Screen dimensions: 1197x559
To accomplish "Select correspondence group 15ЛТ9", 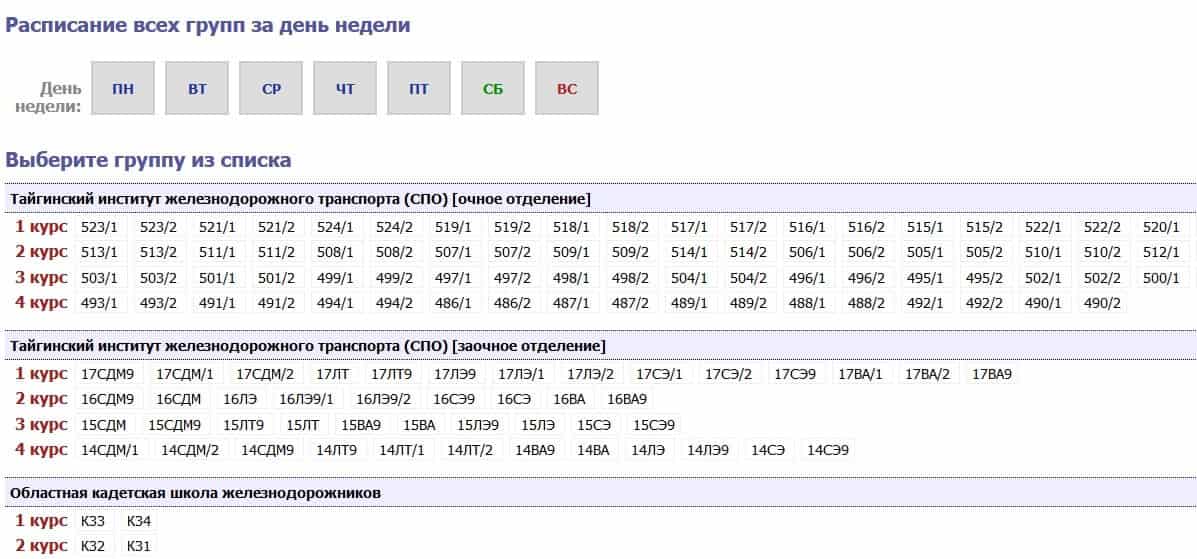I will click(244, 425).
